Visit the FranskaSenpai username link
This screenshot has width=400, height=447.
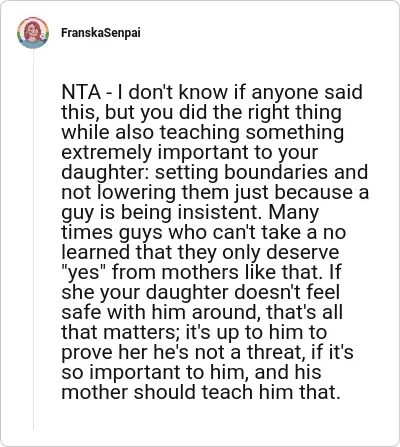point(101,33)
